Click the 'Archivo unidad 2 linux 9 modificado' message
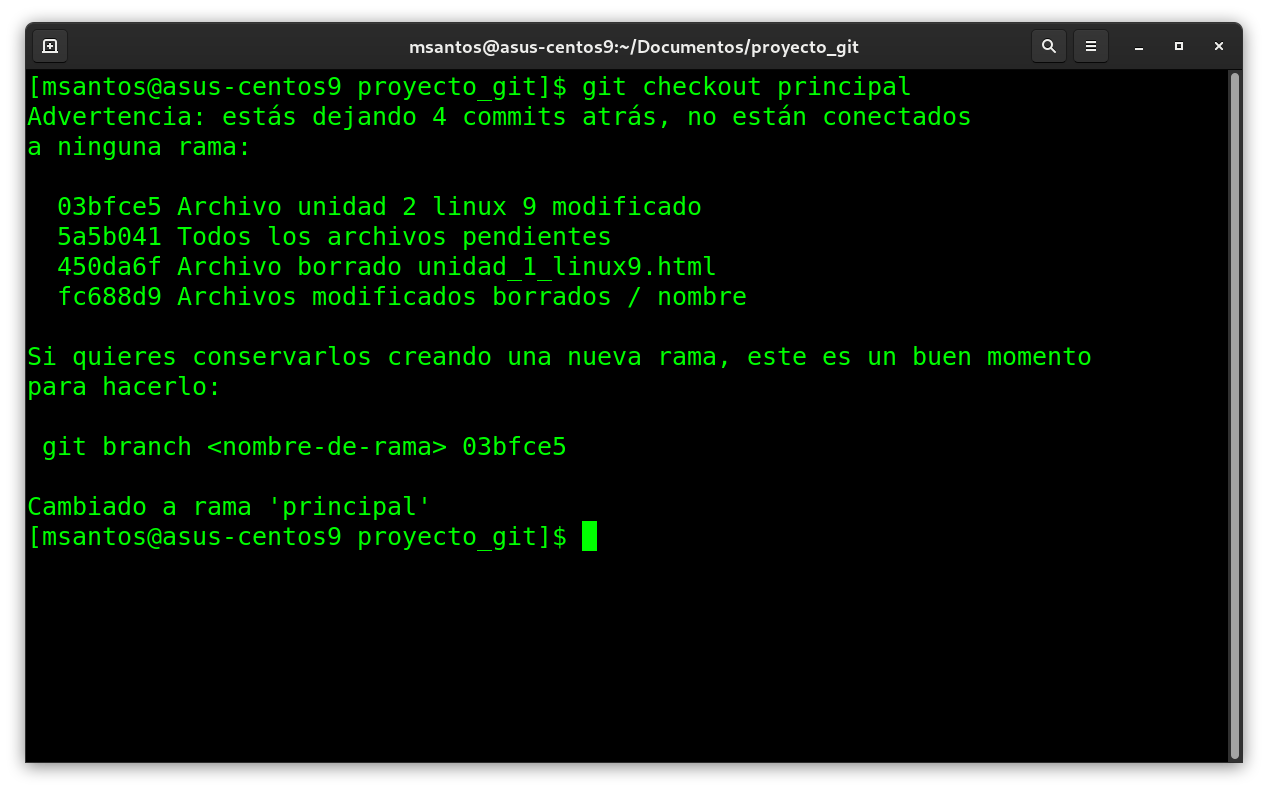 [439, 207]
